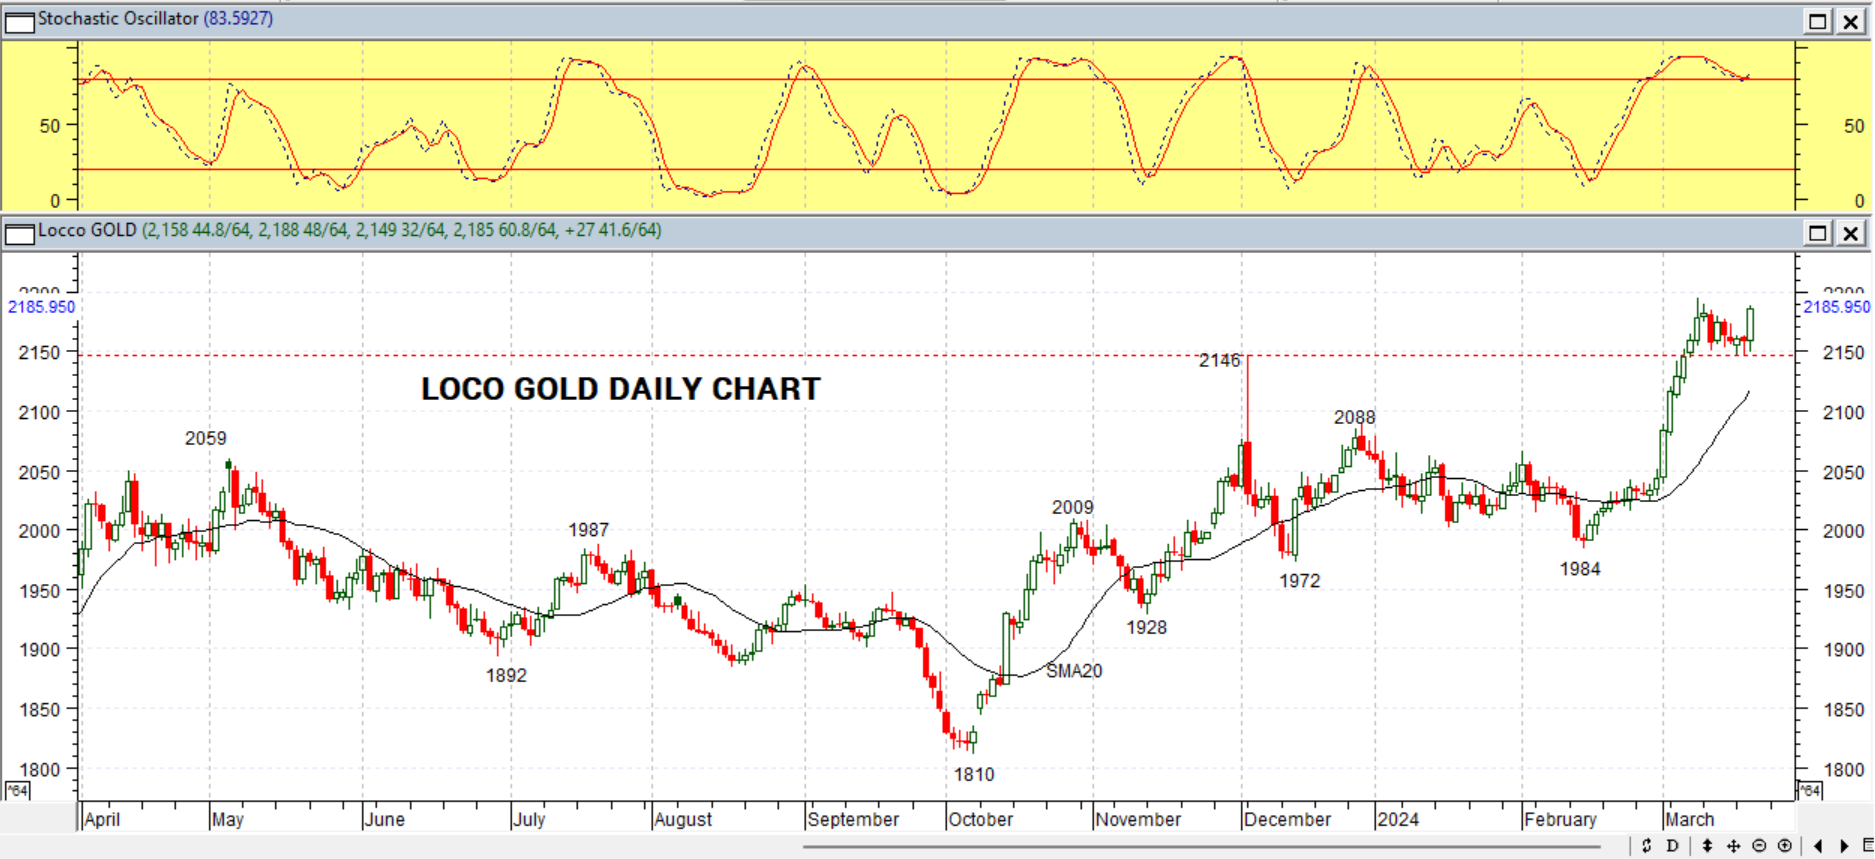Click the D daily periodicity button

[x=1672, y=846]
